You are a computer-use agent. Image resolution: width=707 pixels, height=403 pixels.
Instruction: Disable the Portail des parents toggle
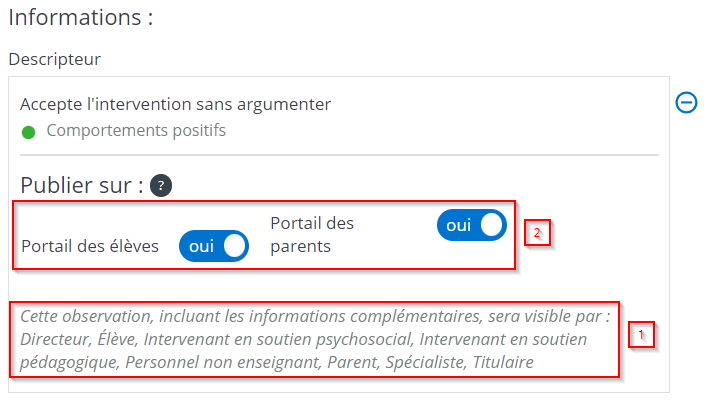[471, 226]
